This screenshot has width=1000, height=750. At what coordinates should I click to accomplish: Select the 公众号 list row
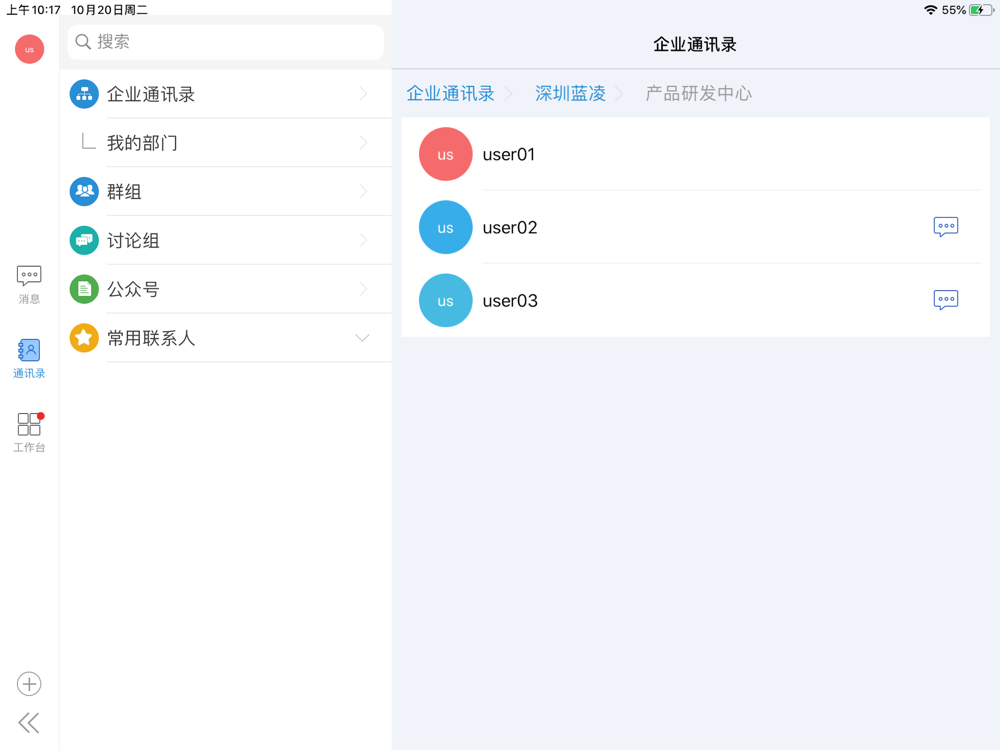226,289
